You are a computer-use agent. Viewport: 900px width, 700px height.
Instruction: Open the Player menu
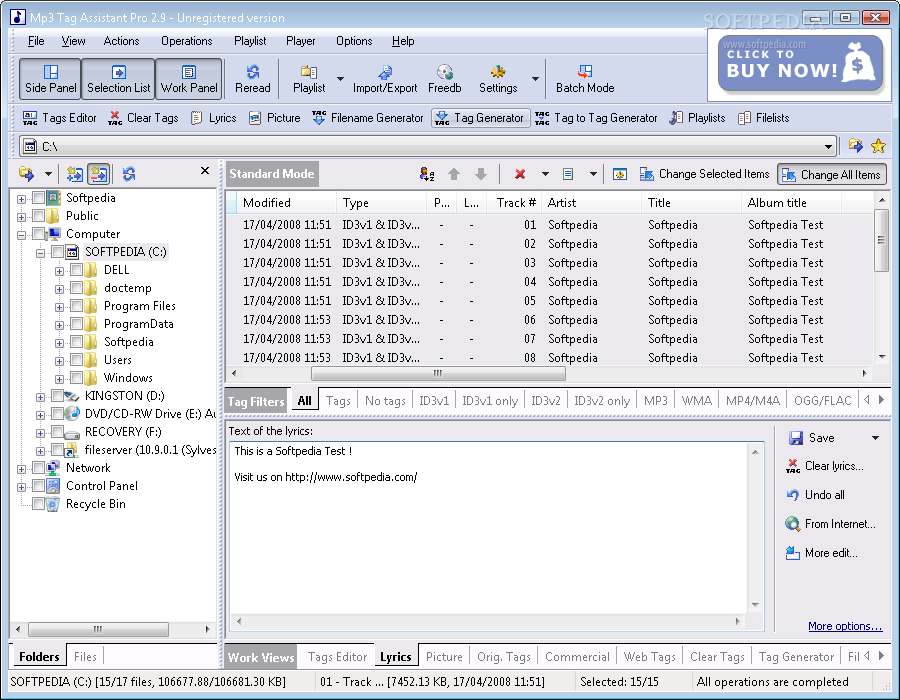pyautogui.click(x=300, y=41)
